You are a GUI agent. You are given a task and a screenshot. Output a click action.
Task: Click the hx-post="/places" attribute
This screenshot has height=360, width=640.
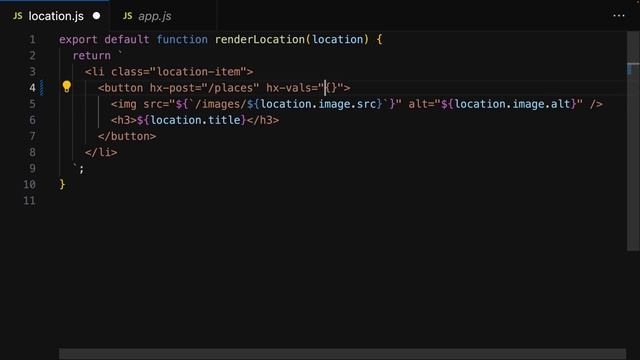coord(204,88)
